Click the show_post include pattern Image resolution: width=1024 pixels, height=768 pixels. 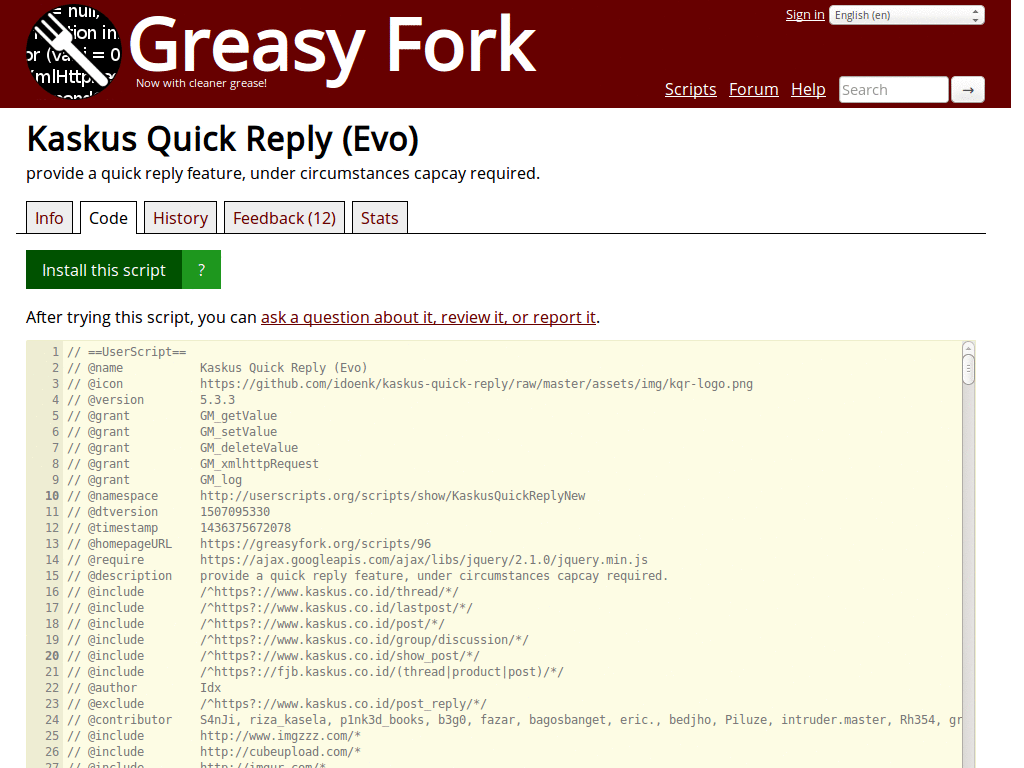click(340, 656)
